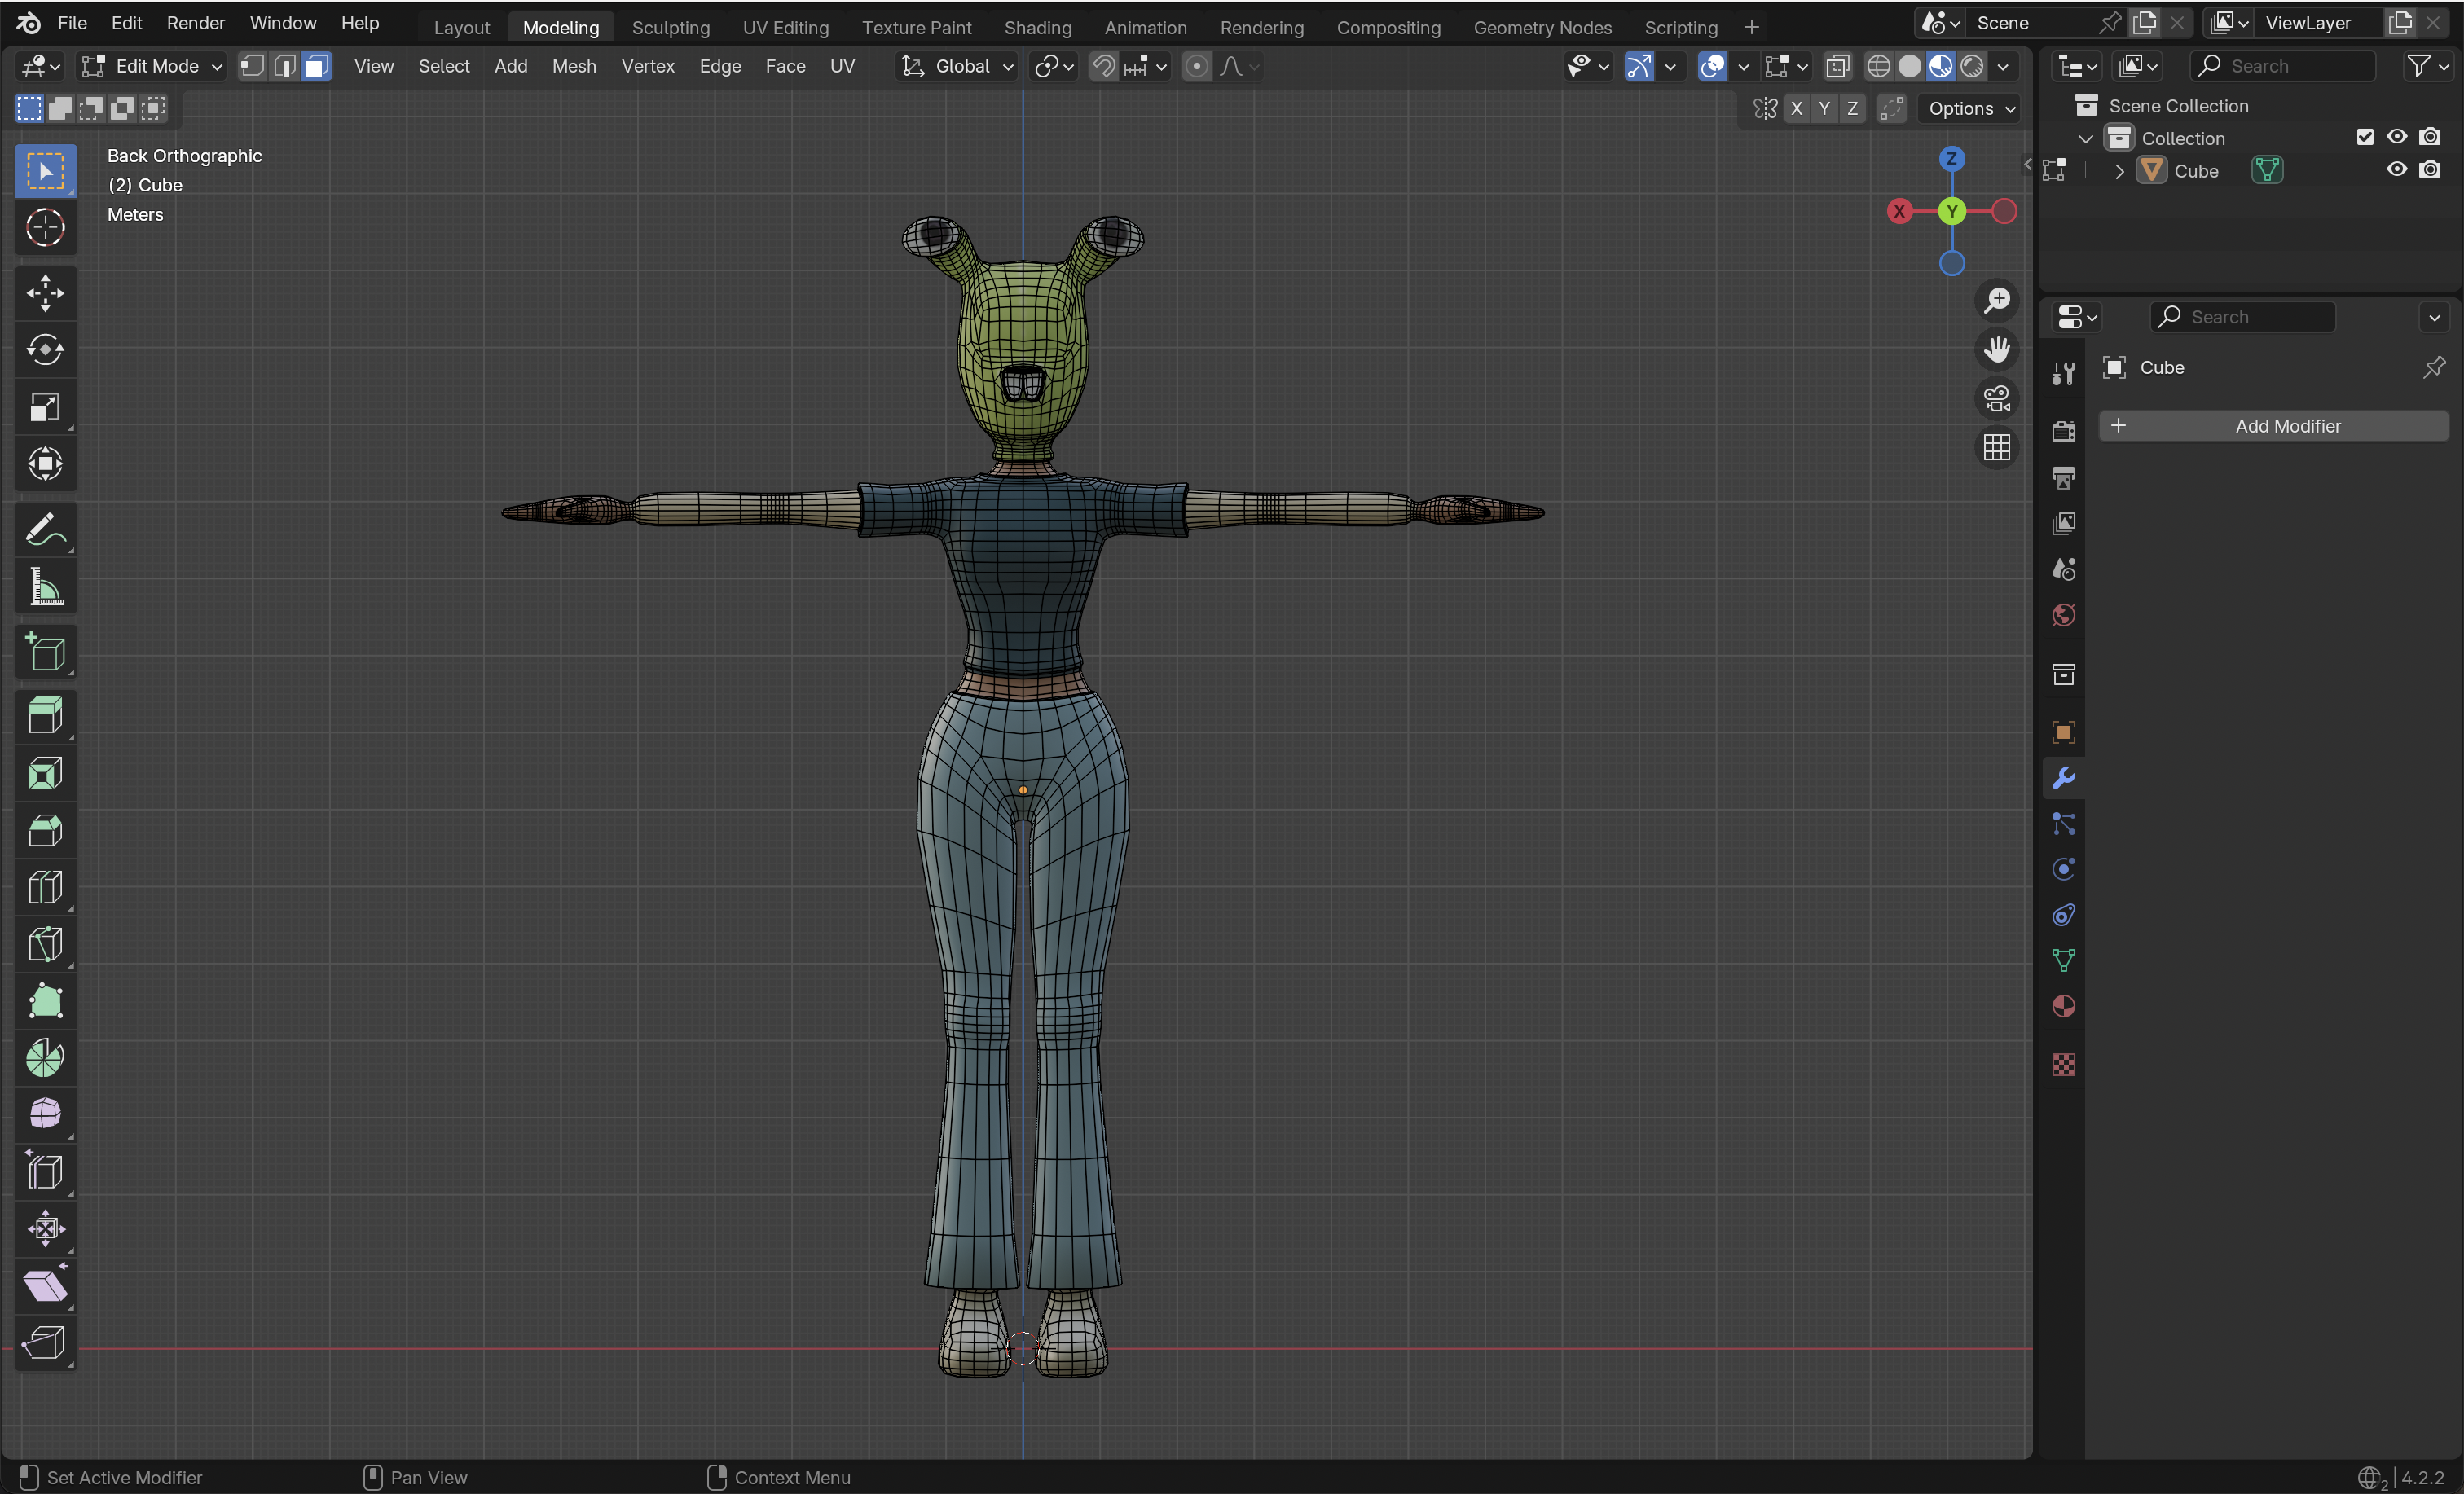This screenshot has height=1494, width=2464.
Task: Open the File menu
Action: click(72, 22)
